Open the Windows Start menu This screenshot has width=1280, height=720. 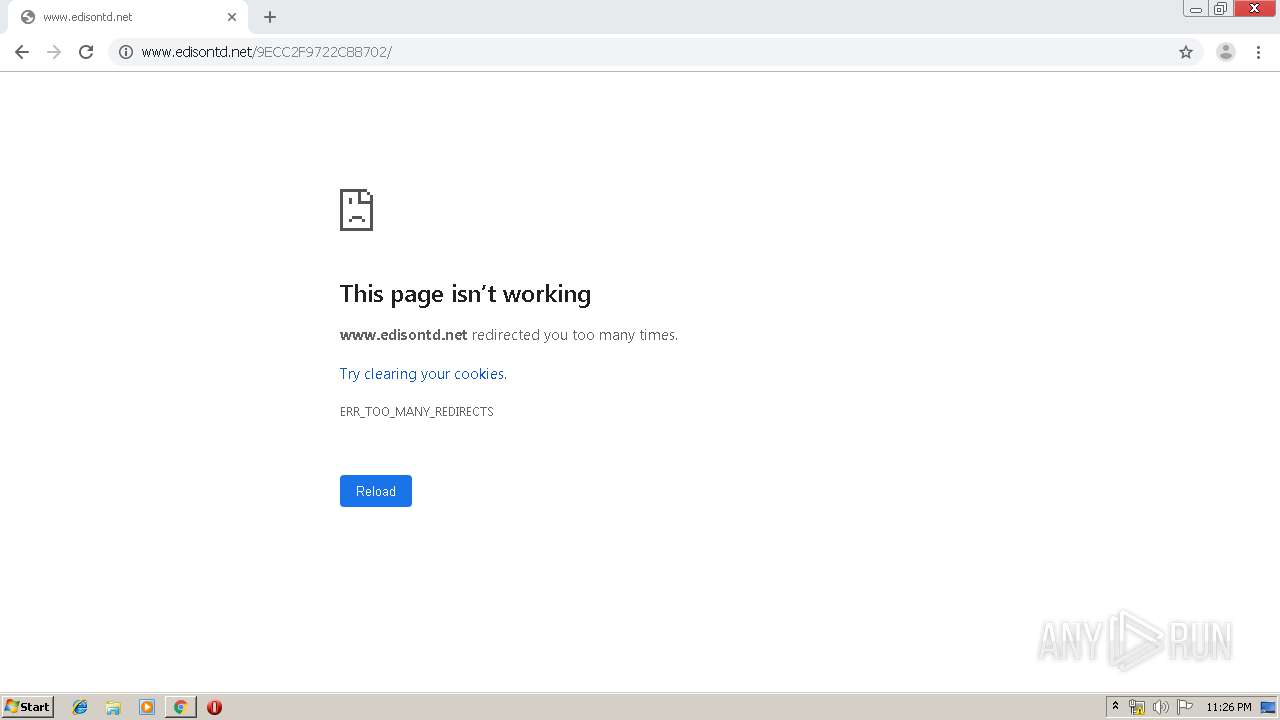[28, 707]
